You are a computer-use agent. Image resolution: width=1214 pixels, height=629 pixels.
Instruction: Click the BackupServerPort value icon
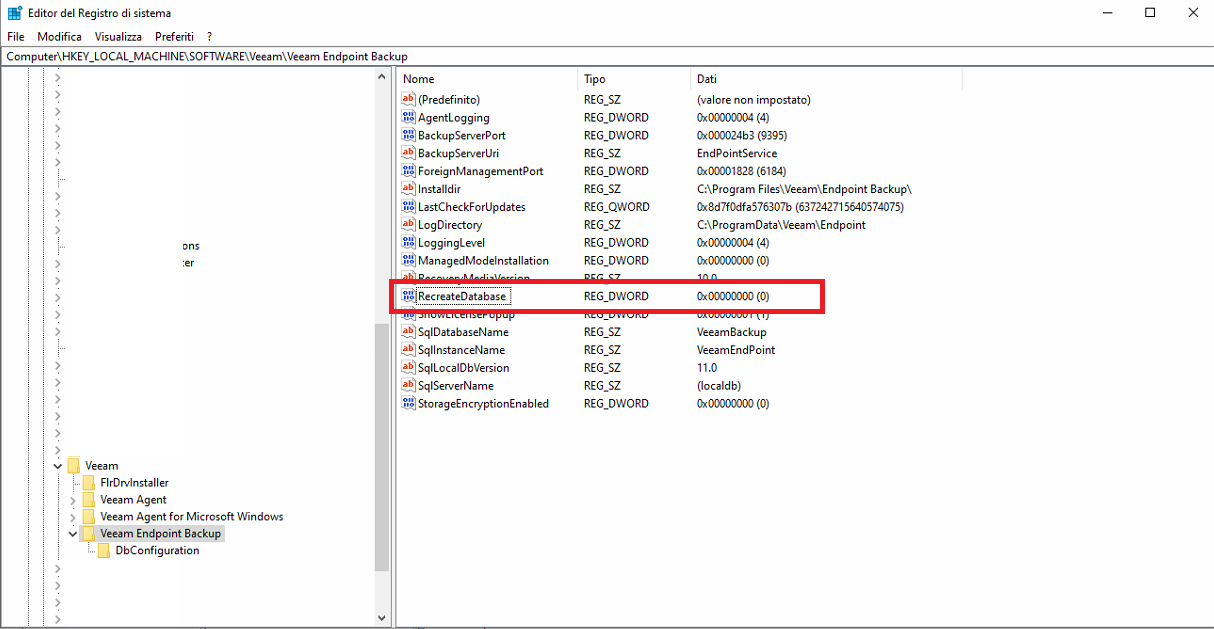click(408, 135)
